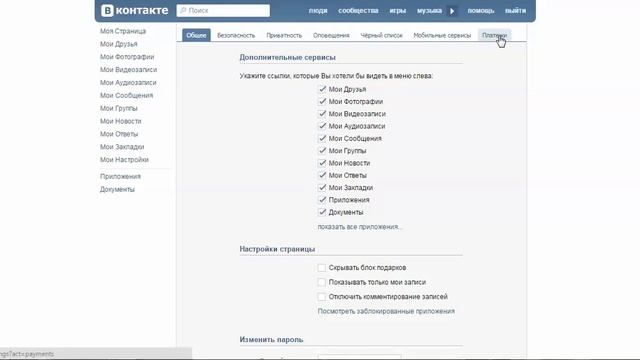Open Мои Фотографии in sidebar
Viewport: 640px width, 360px height.
127,57
